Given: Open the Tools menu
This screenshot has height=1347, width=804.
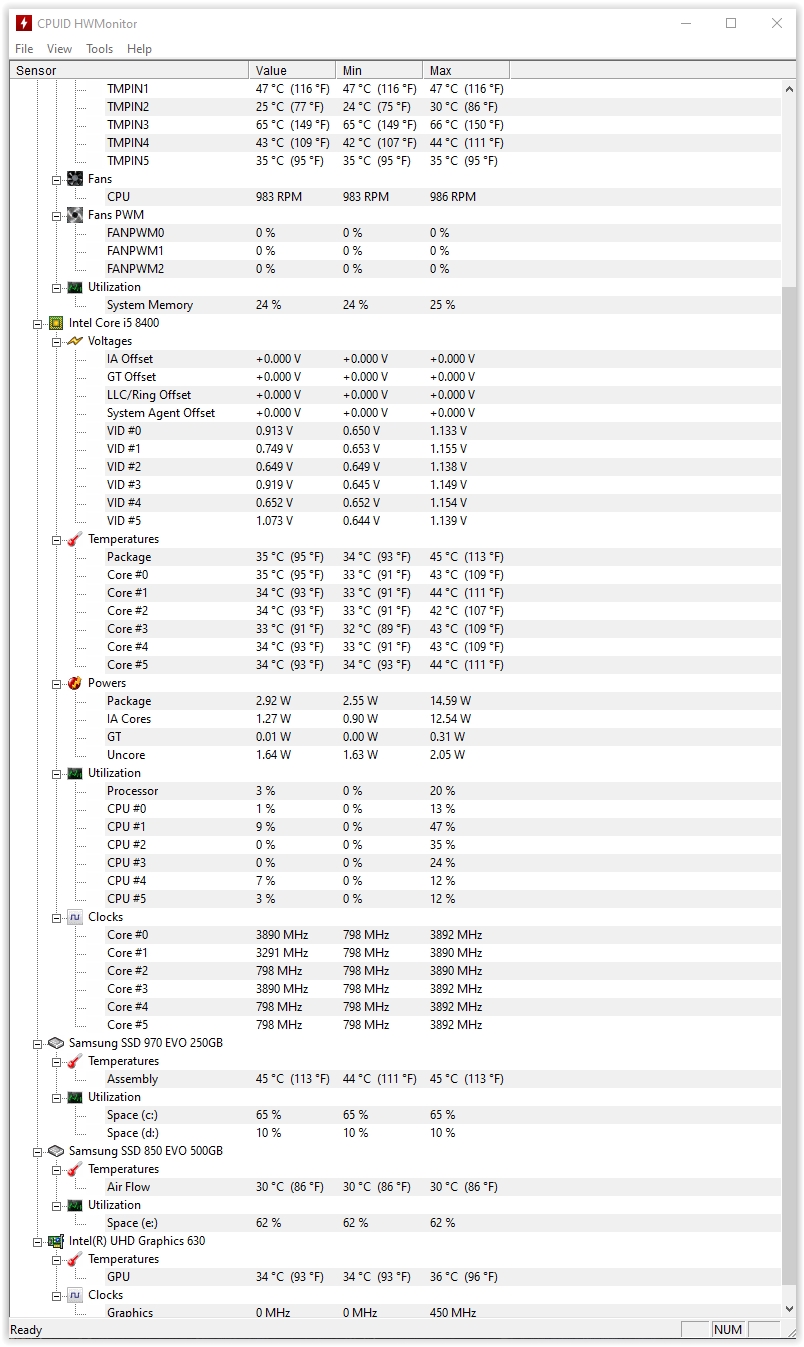Looking at the screenshot, I should [99, 48].
